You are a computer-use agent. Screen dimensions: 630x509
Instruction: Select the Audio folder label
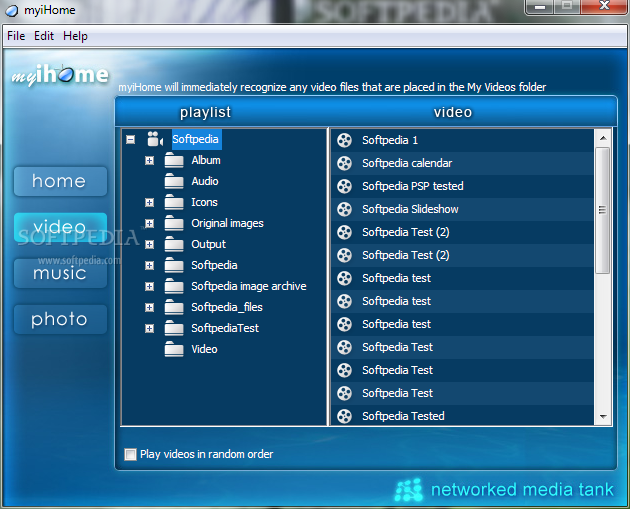[205, 181]
